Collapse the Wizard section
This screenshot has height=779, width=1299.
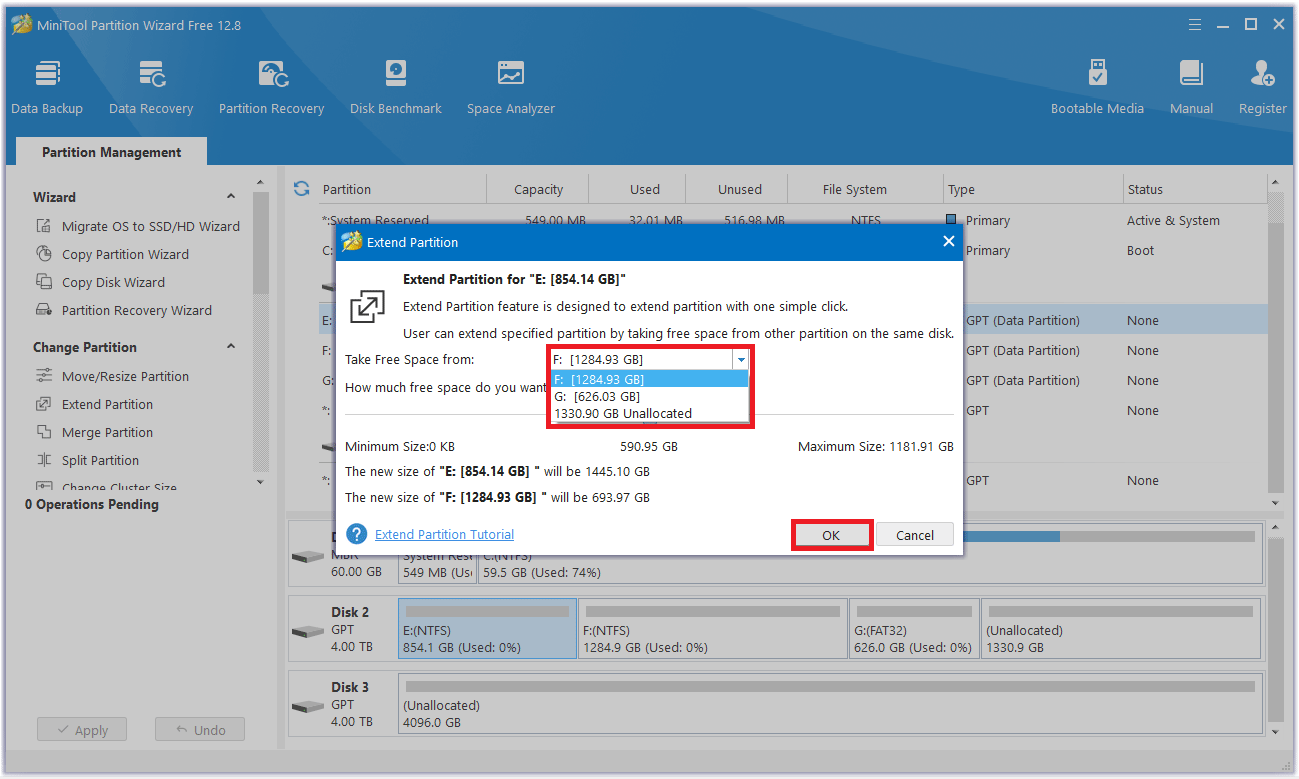pyautogui.click(x=231, y=197)
